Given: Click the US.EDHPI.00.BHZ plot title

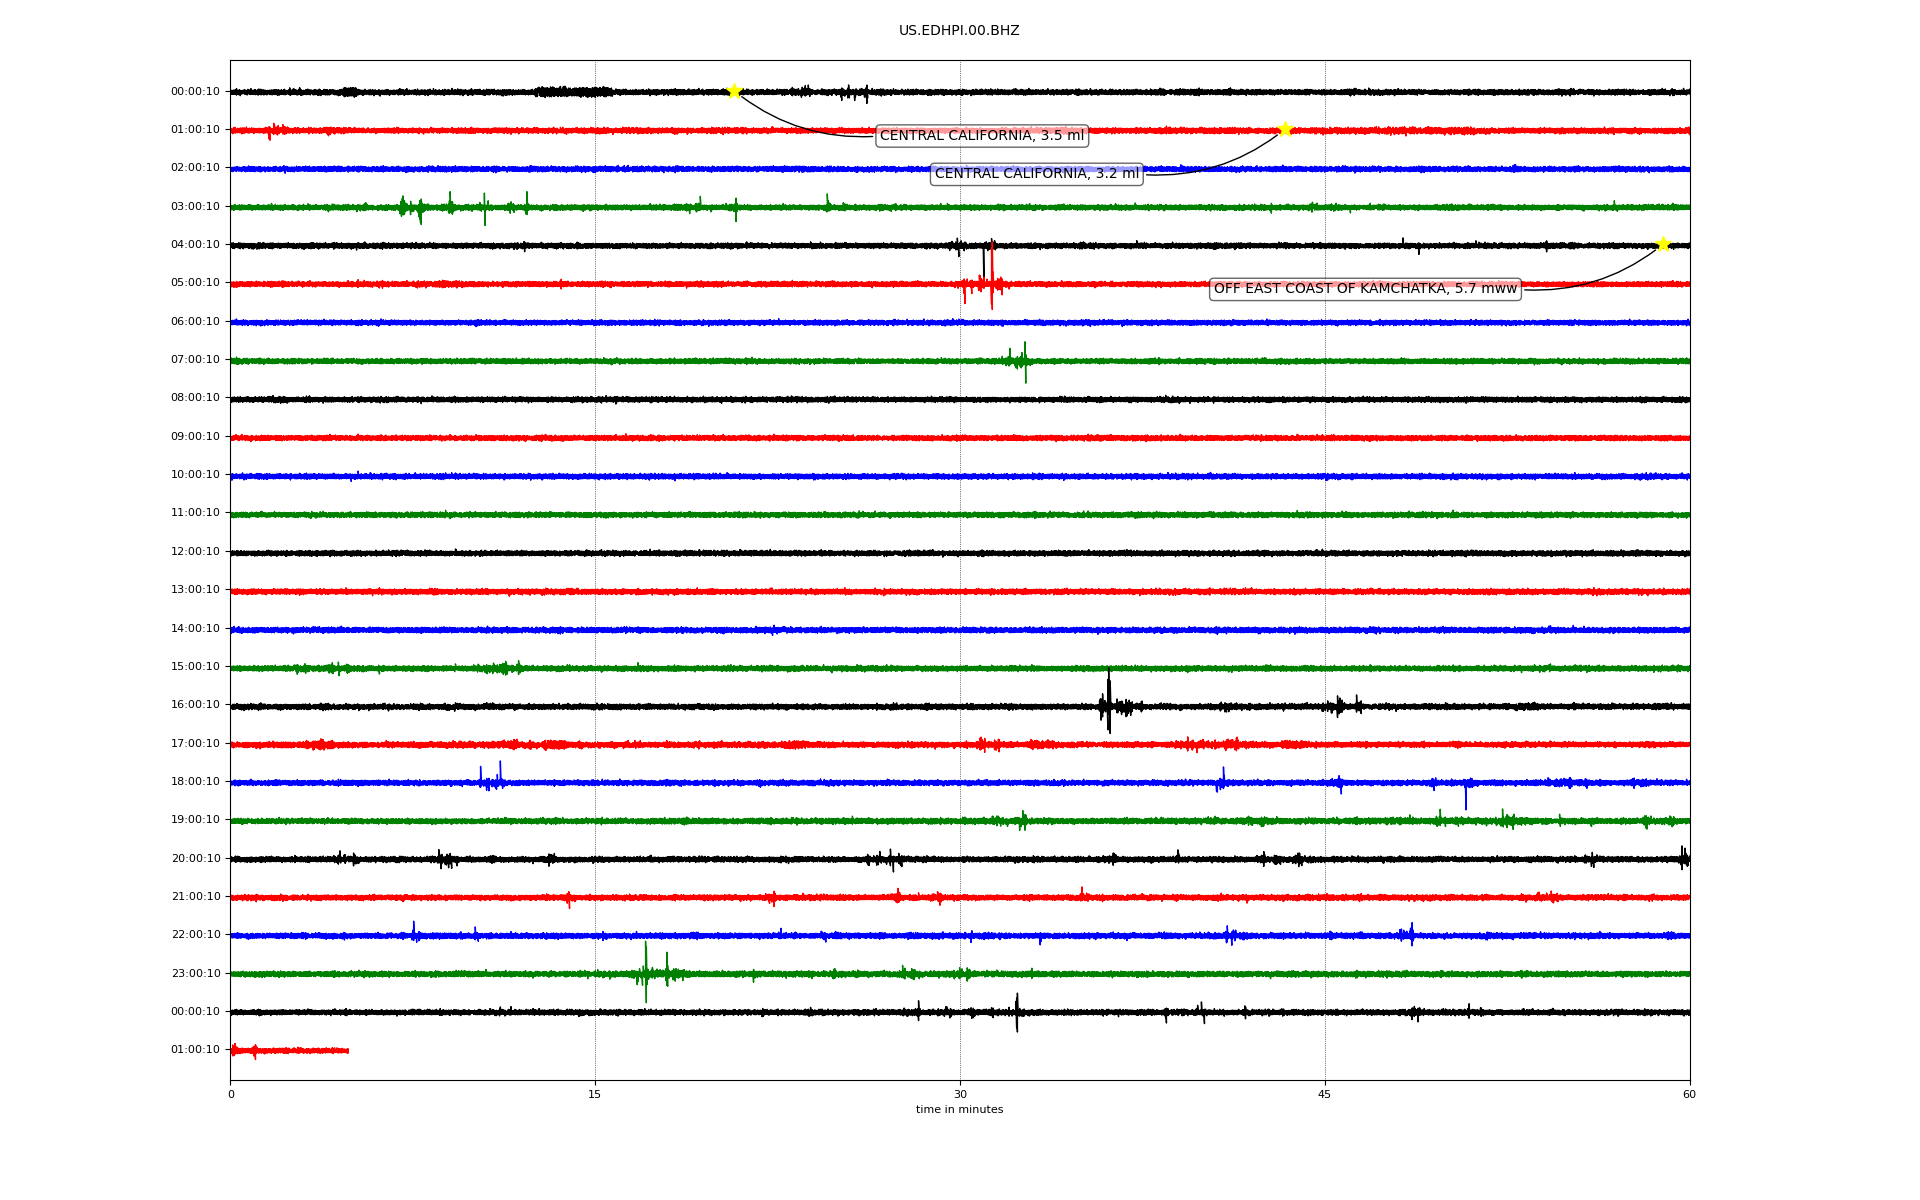Looking at the screenshot, I should point(958,31).
